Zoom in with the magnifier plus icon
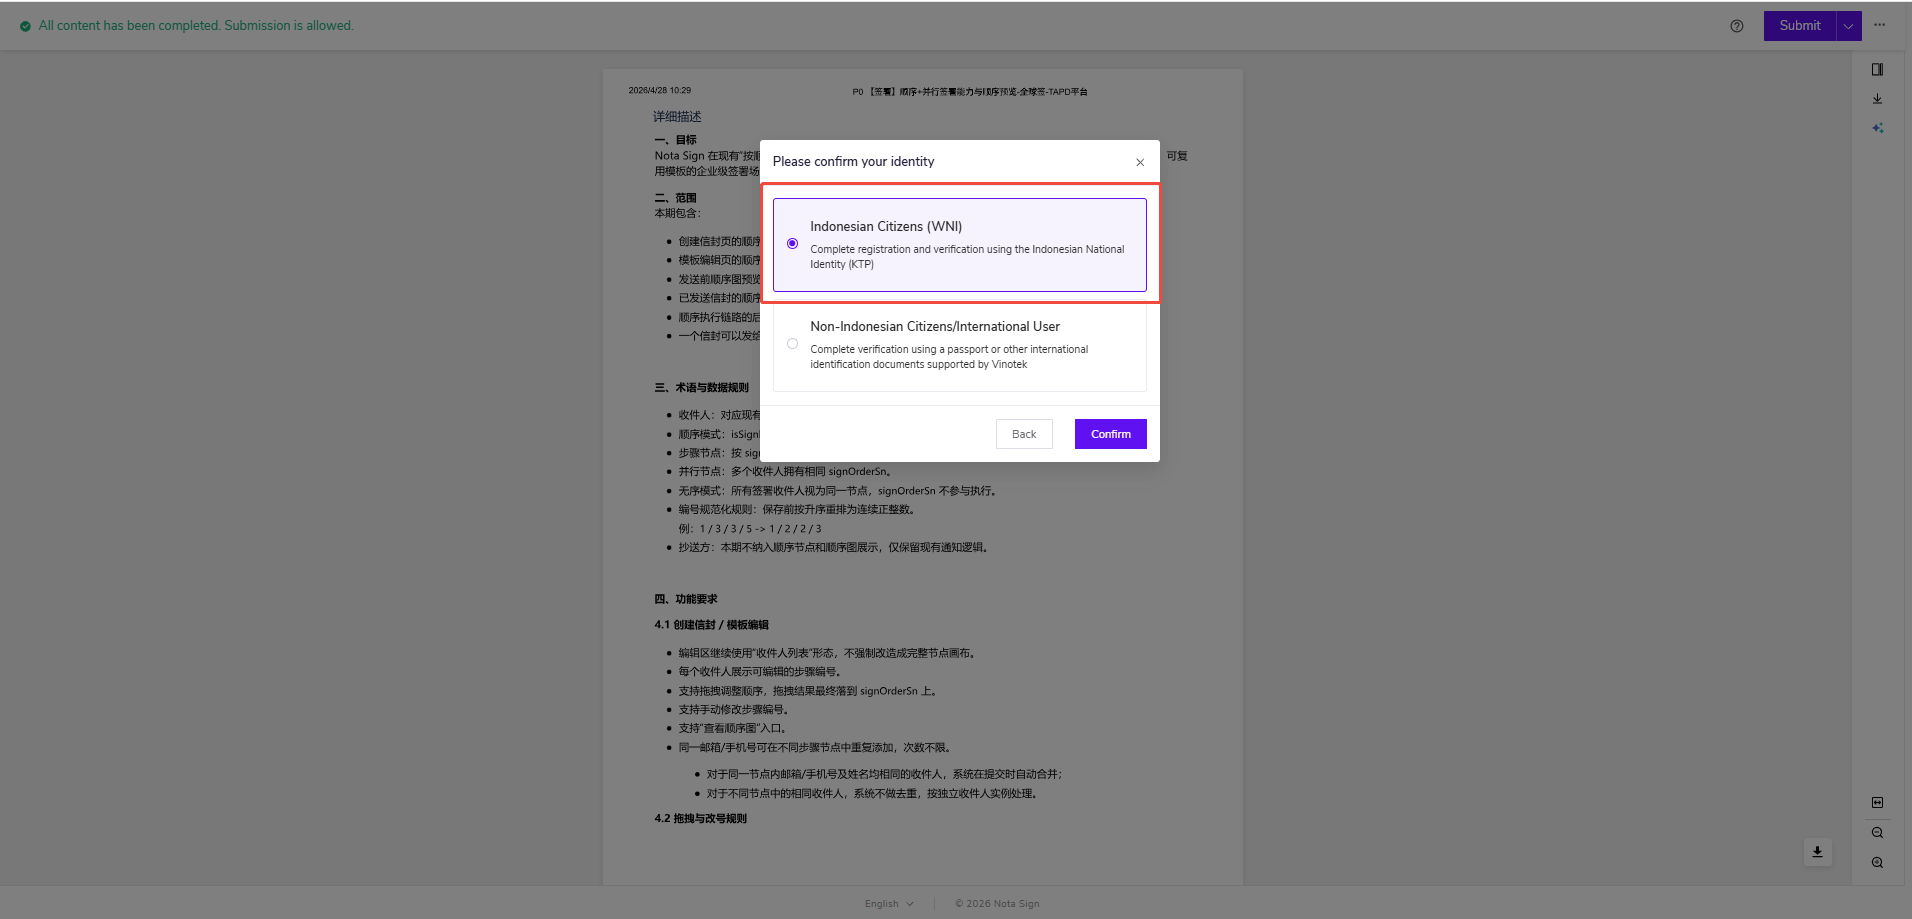The width and height of the screenshot is (1912, 919). [x=1877, y=863]
